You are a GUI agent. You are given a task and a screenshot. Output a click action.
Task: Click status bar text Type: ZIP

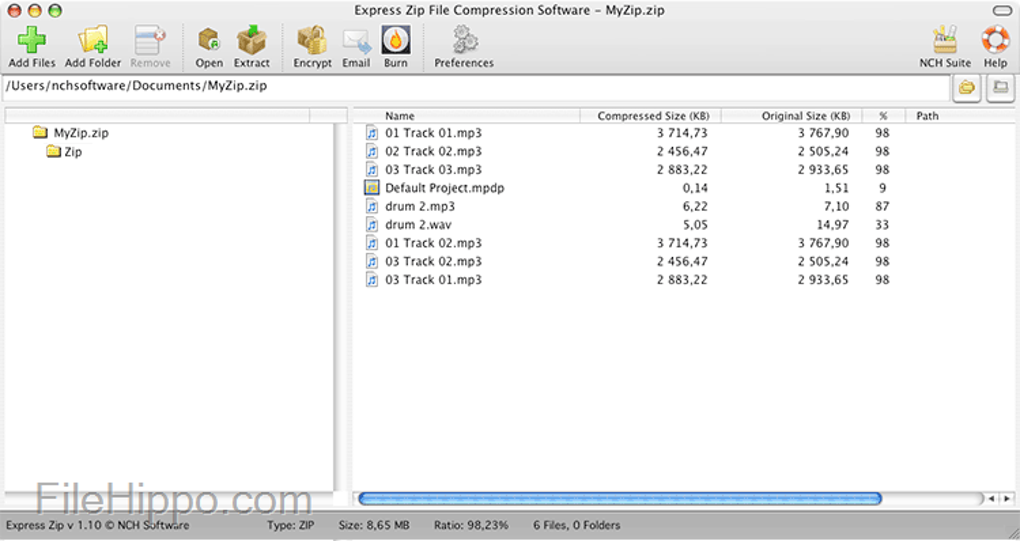[290, 525]
